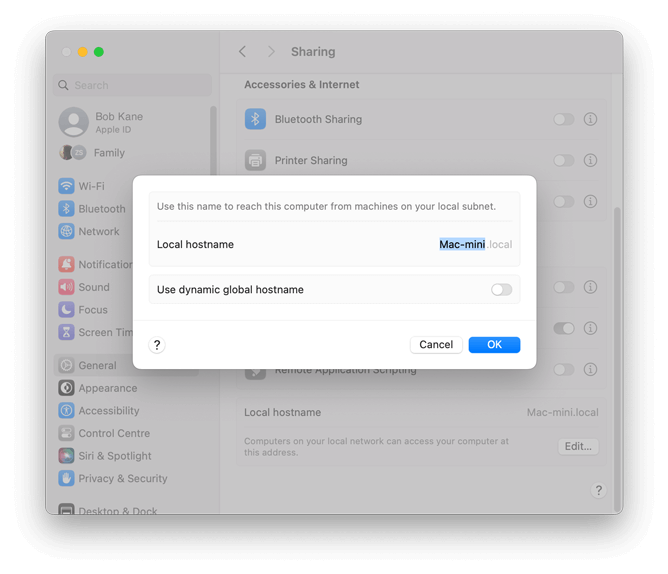668x574 pixels.
Task: Open Notifications settings in sidebar
Action: [x=95, y=265]
